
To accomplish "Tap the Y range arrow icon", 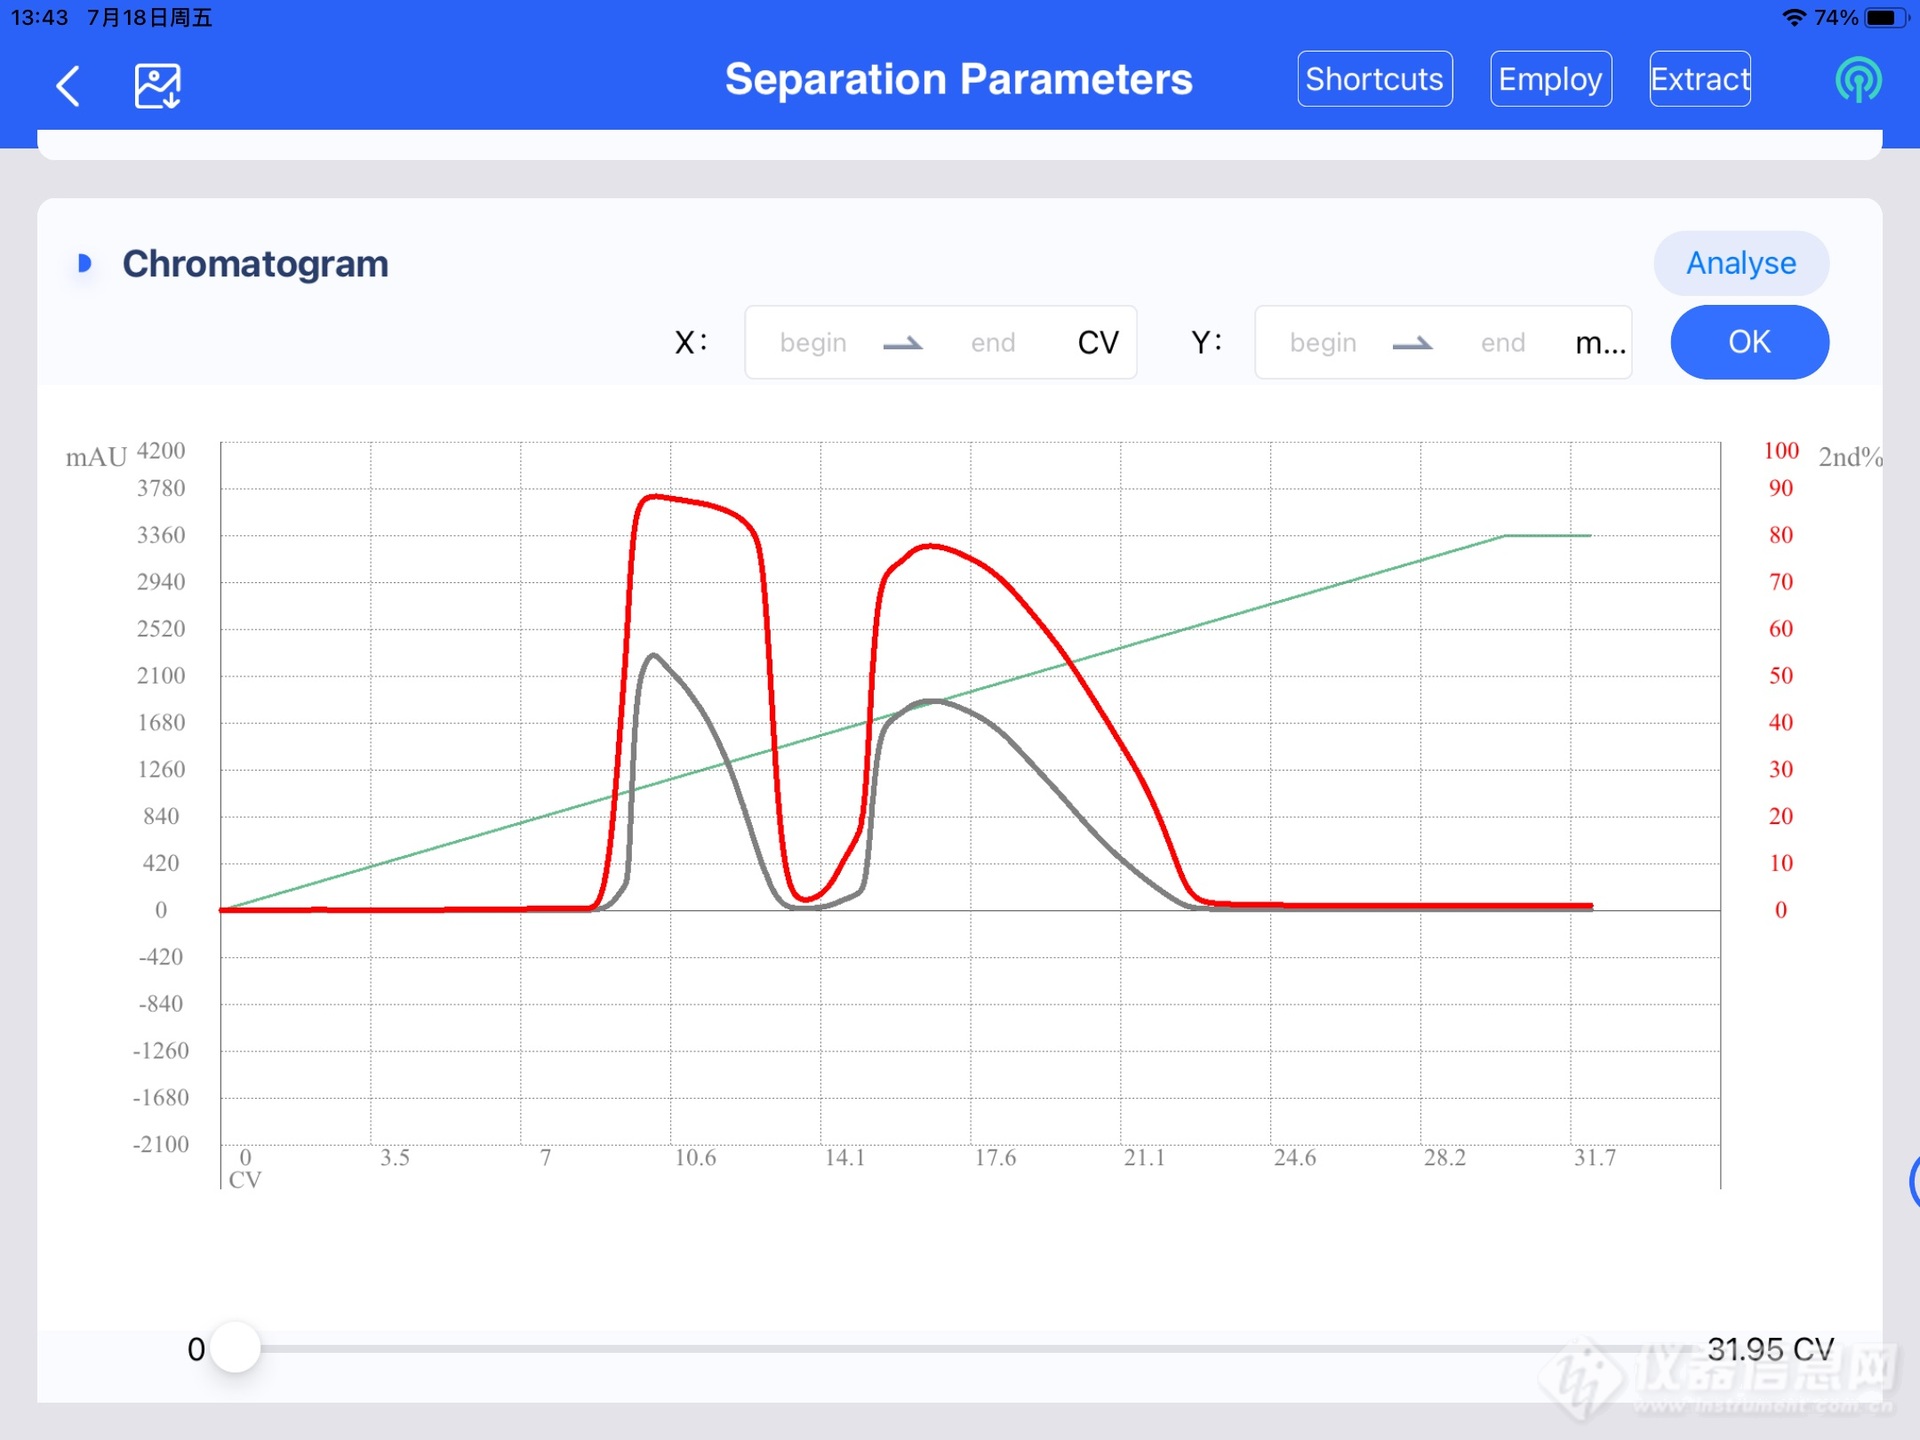I will click(1412, 343).
